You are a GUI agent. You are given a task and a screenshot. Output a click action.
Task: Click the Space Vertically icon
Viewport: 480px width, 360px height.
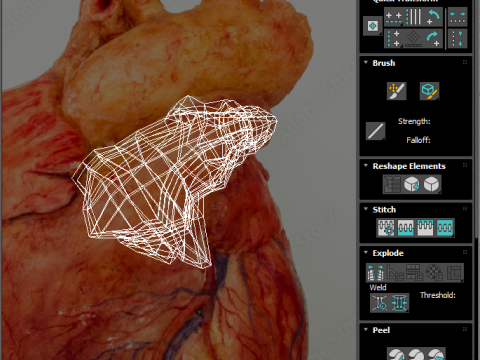pyautogui.click(x=457, y=39)
